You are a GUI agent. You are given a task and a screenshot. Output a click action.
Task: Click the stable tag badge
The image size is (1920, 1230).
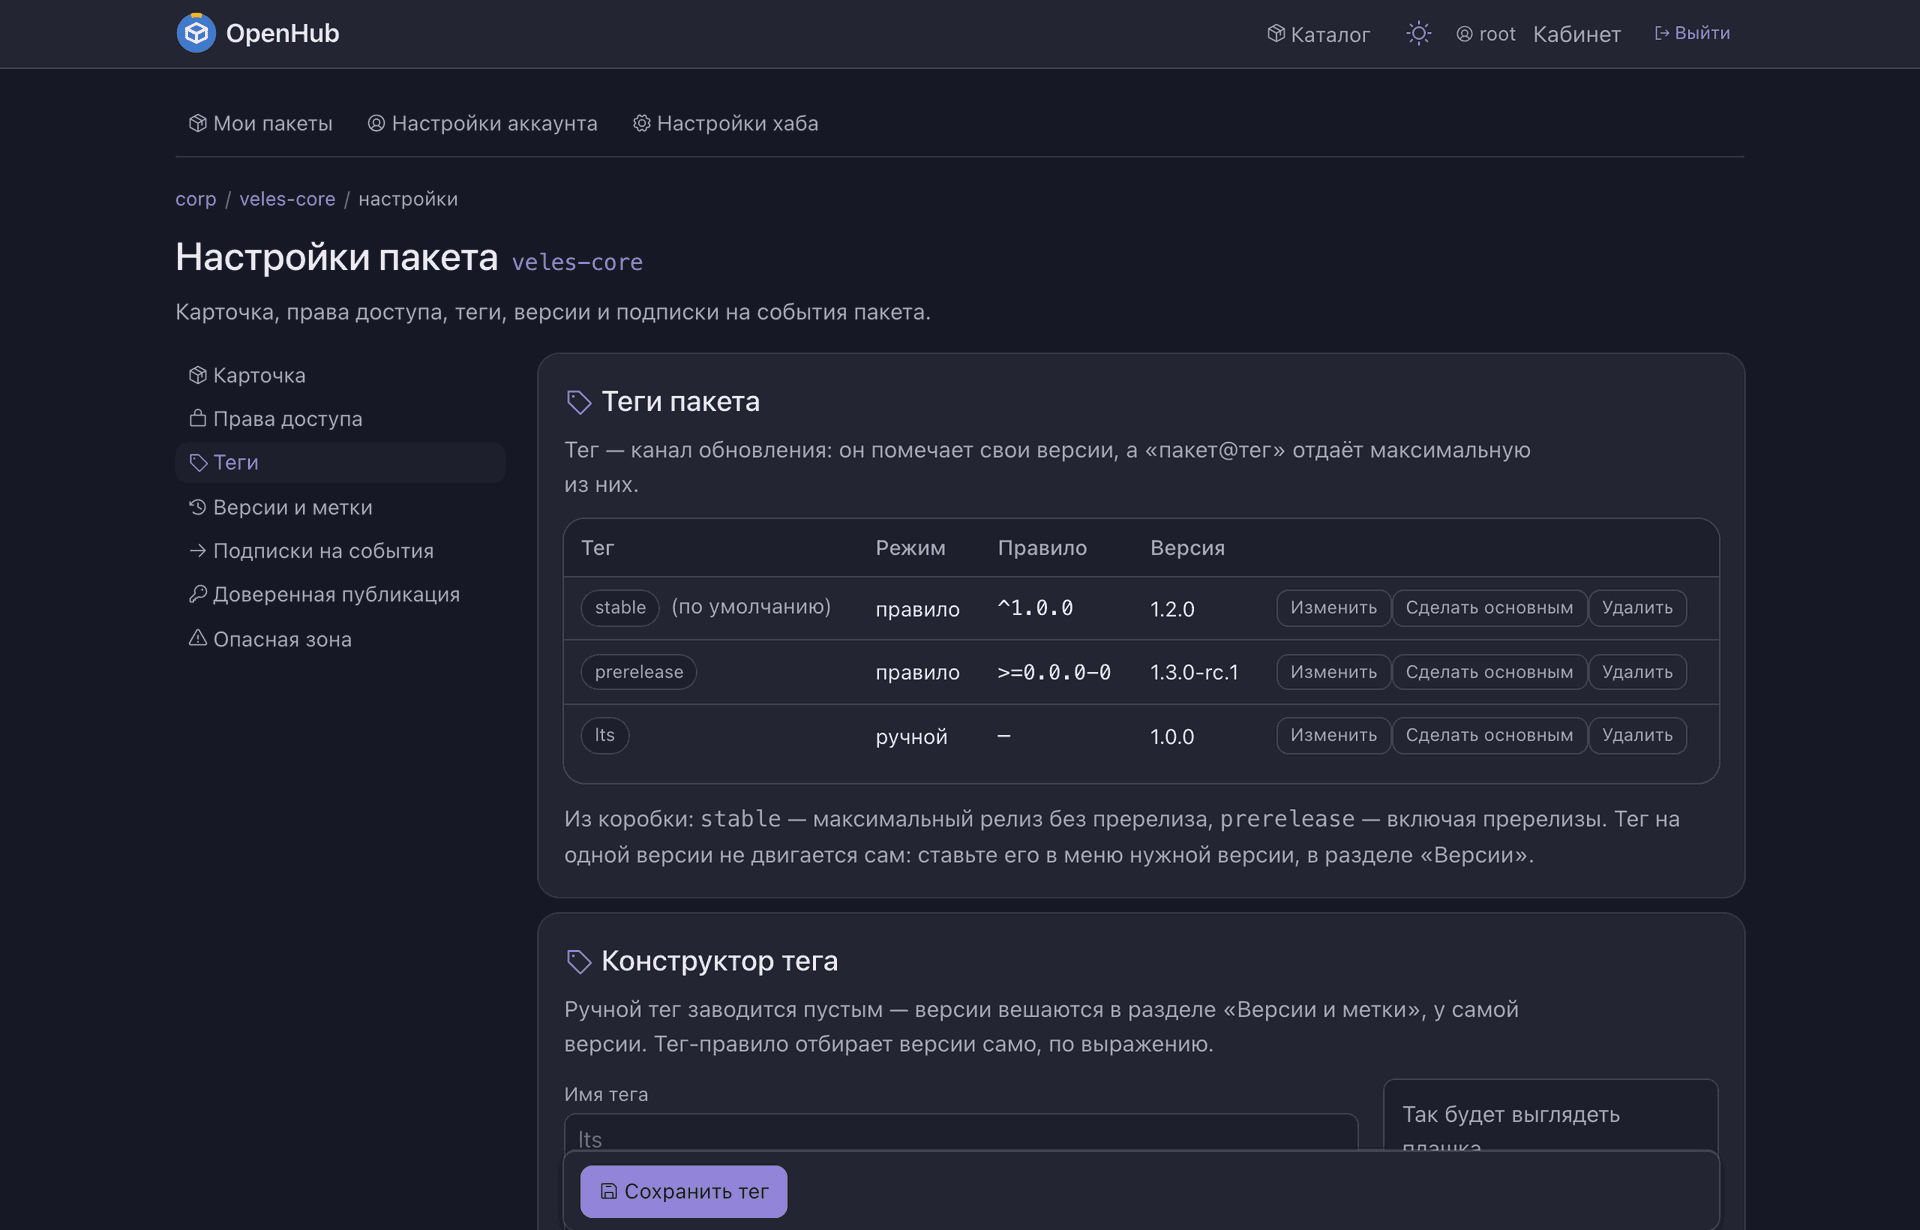click(620, 607)
